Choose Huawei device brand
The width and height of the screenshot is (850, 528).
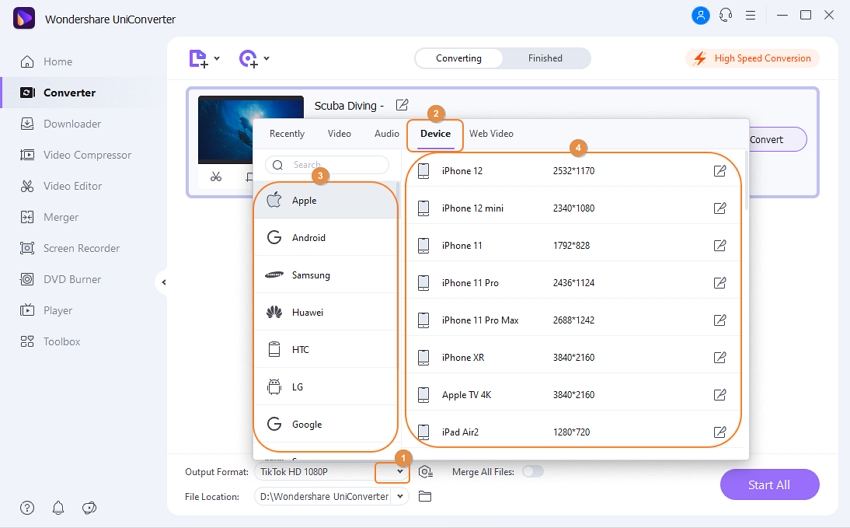[x=326, y=313]
